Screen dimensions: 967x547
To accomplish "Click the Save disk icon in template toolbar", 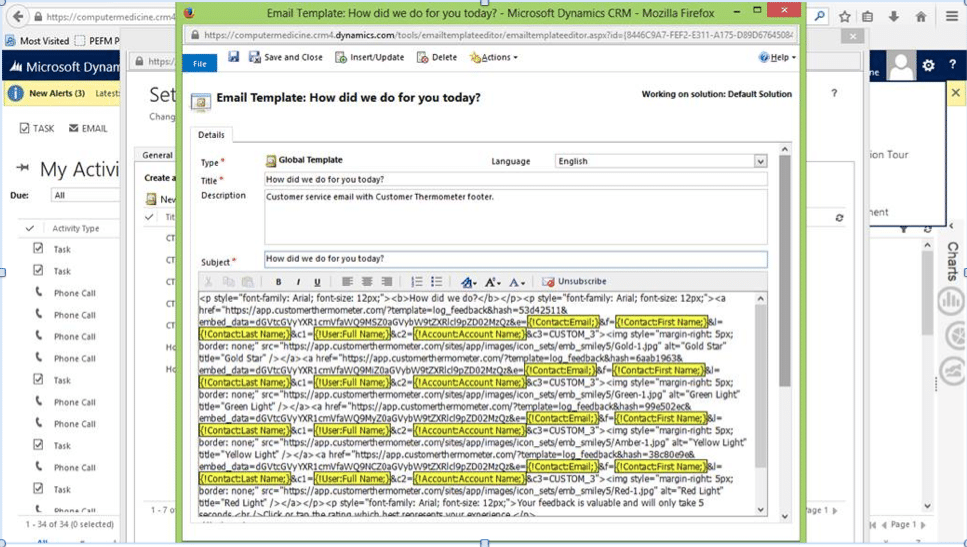I will (233, 57).
